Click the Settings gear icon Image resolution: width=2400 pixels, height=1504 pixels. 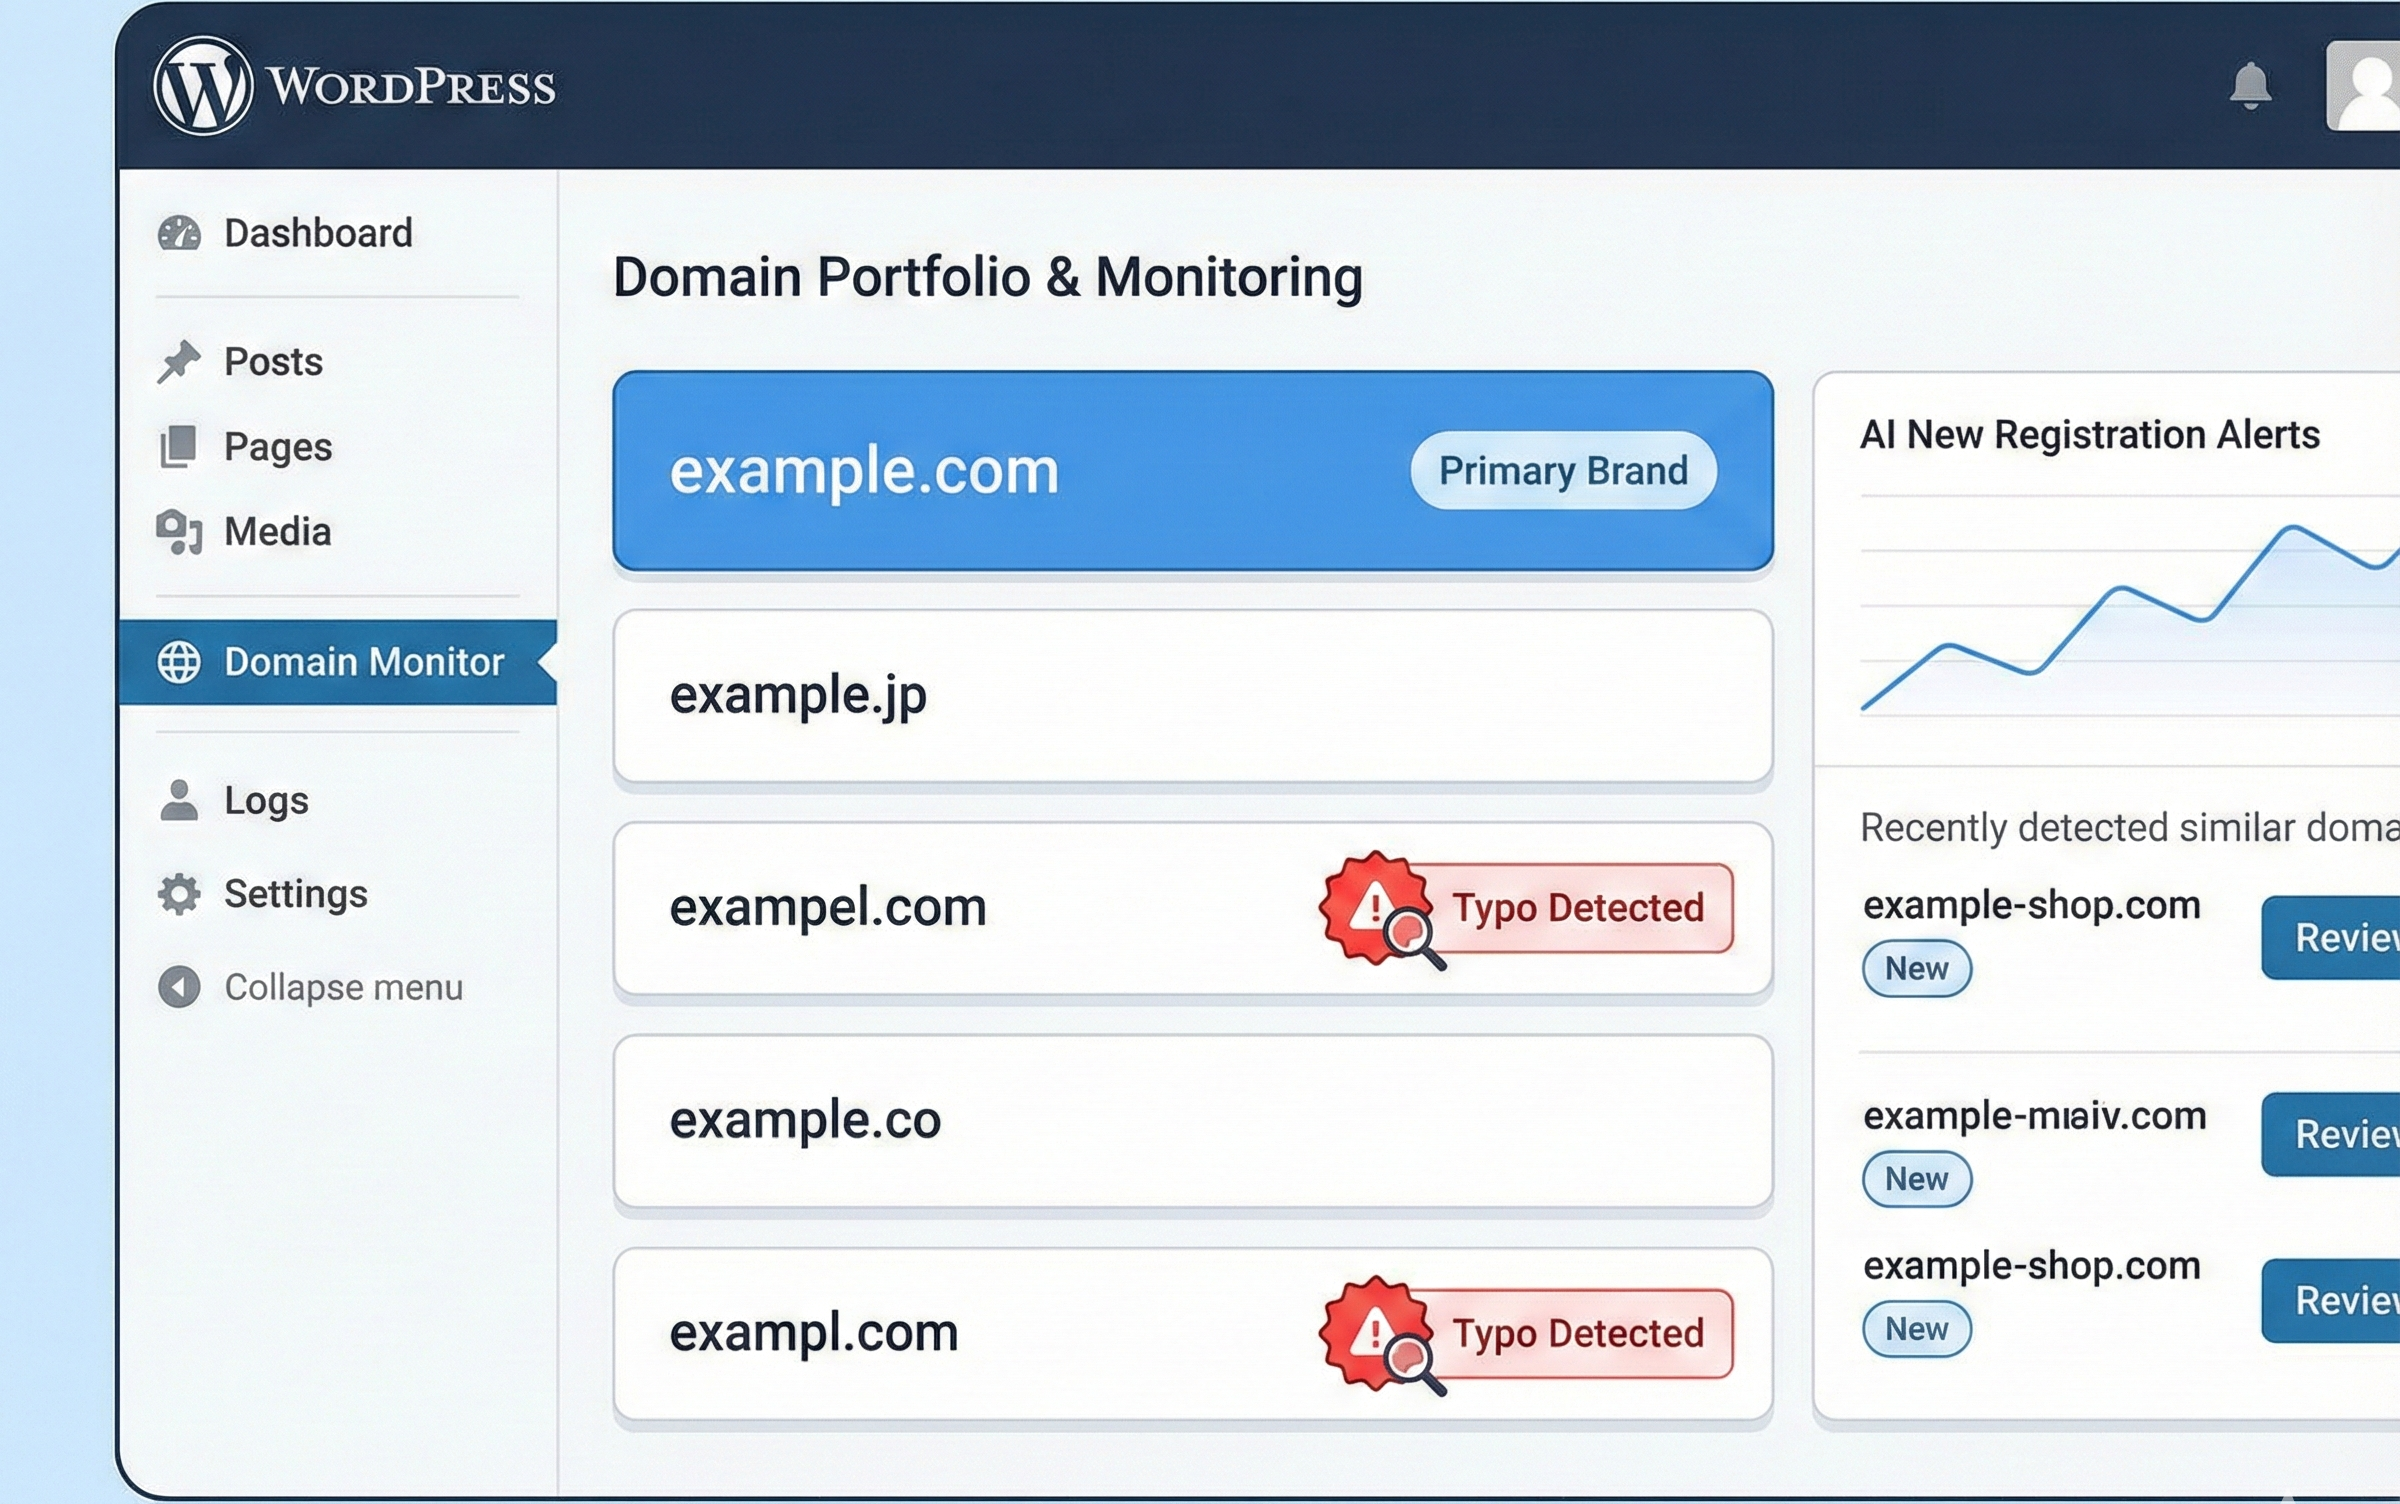pyautogui.click(x=179, y=893)
